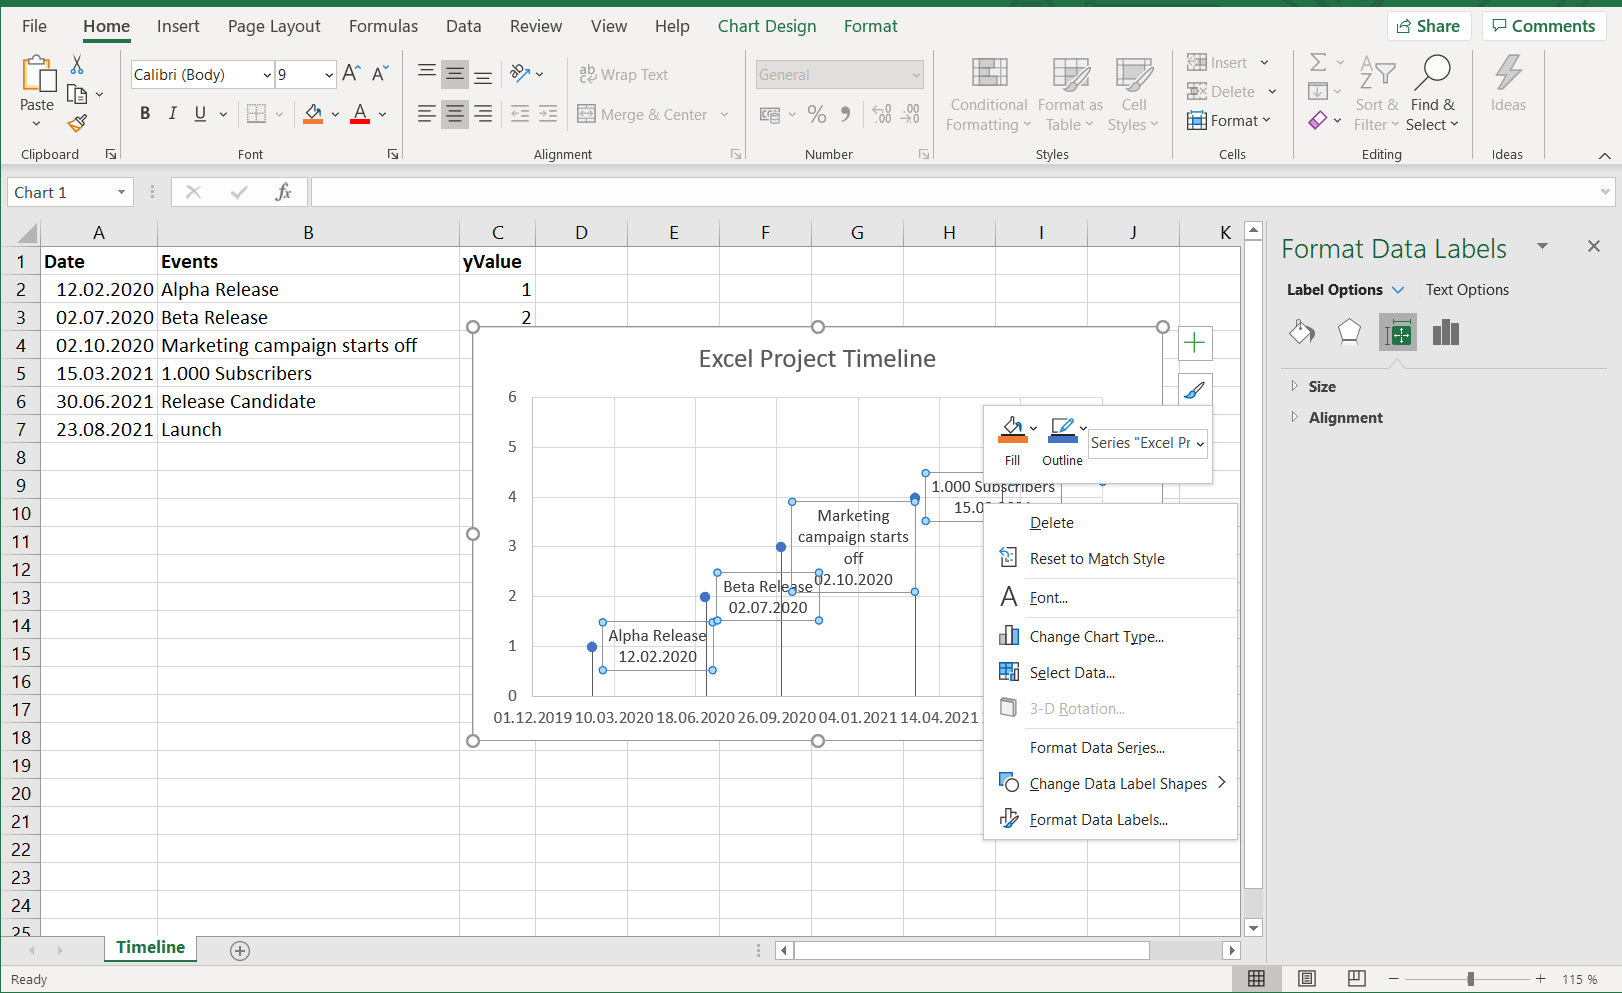1622x993 pixels.
Task: Open the Comments panel
Action: 1543,25
